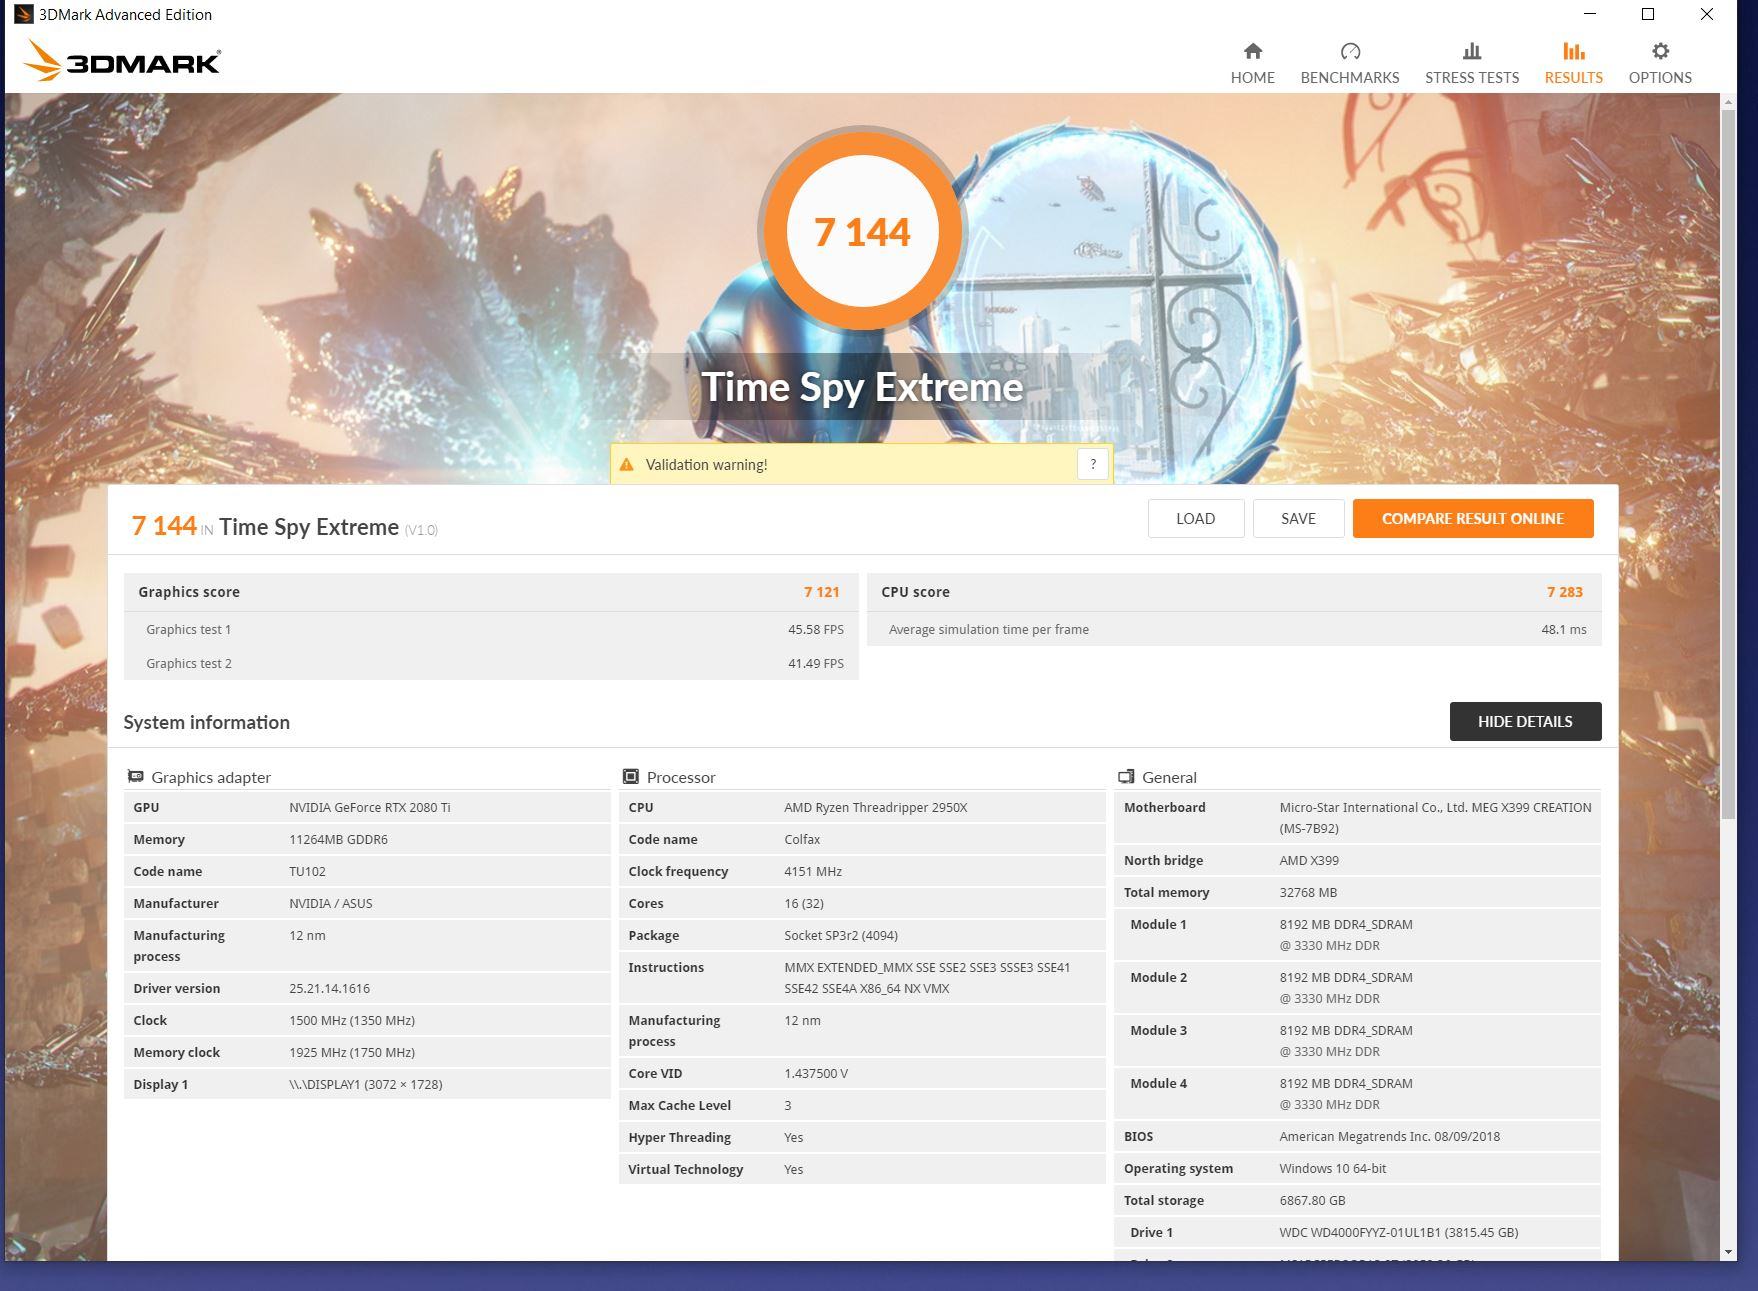Click the cores value 16 (32)
The height and width of the screenshot is (1291, 1758).
click(x=804, y=903)
